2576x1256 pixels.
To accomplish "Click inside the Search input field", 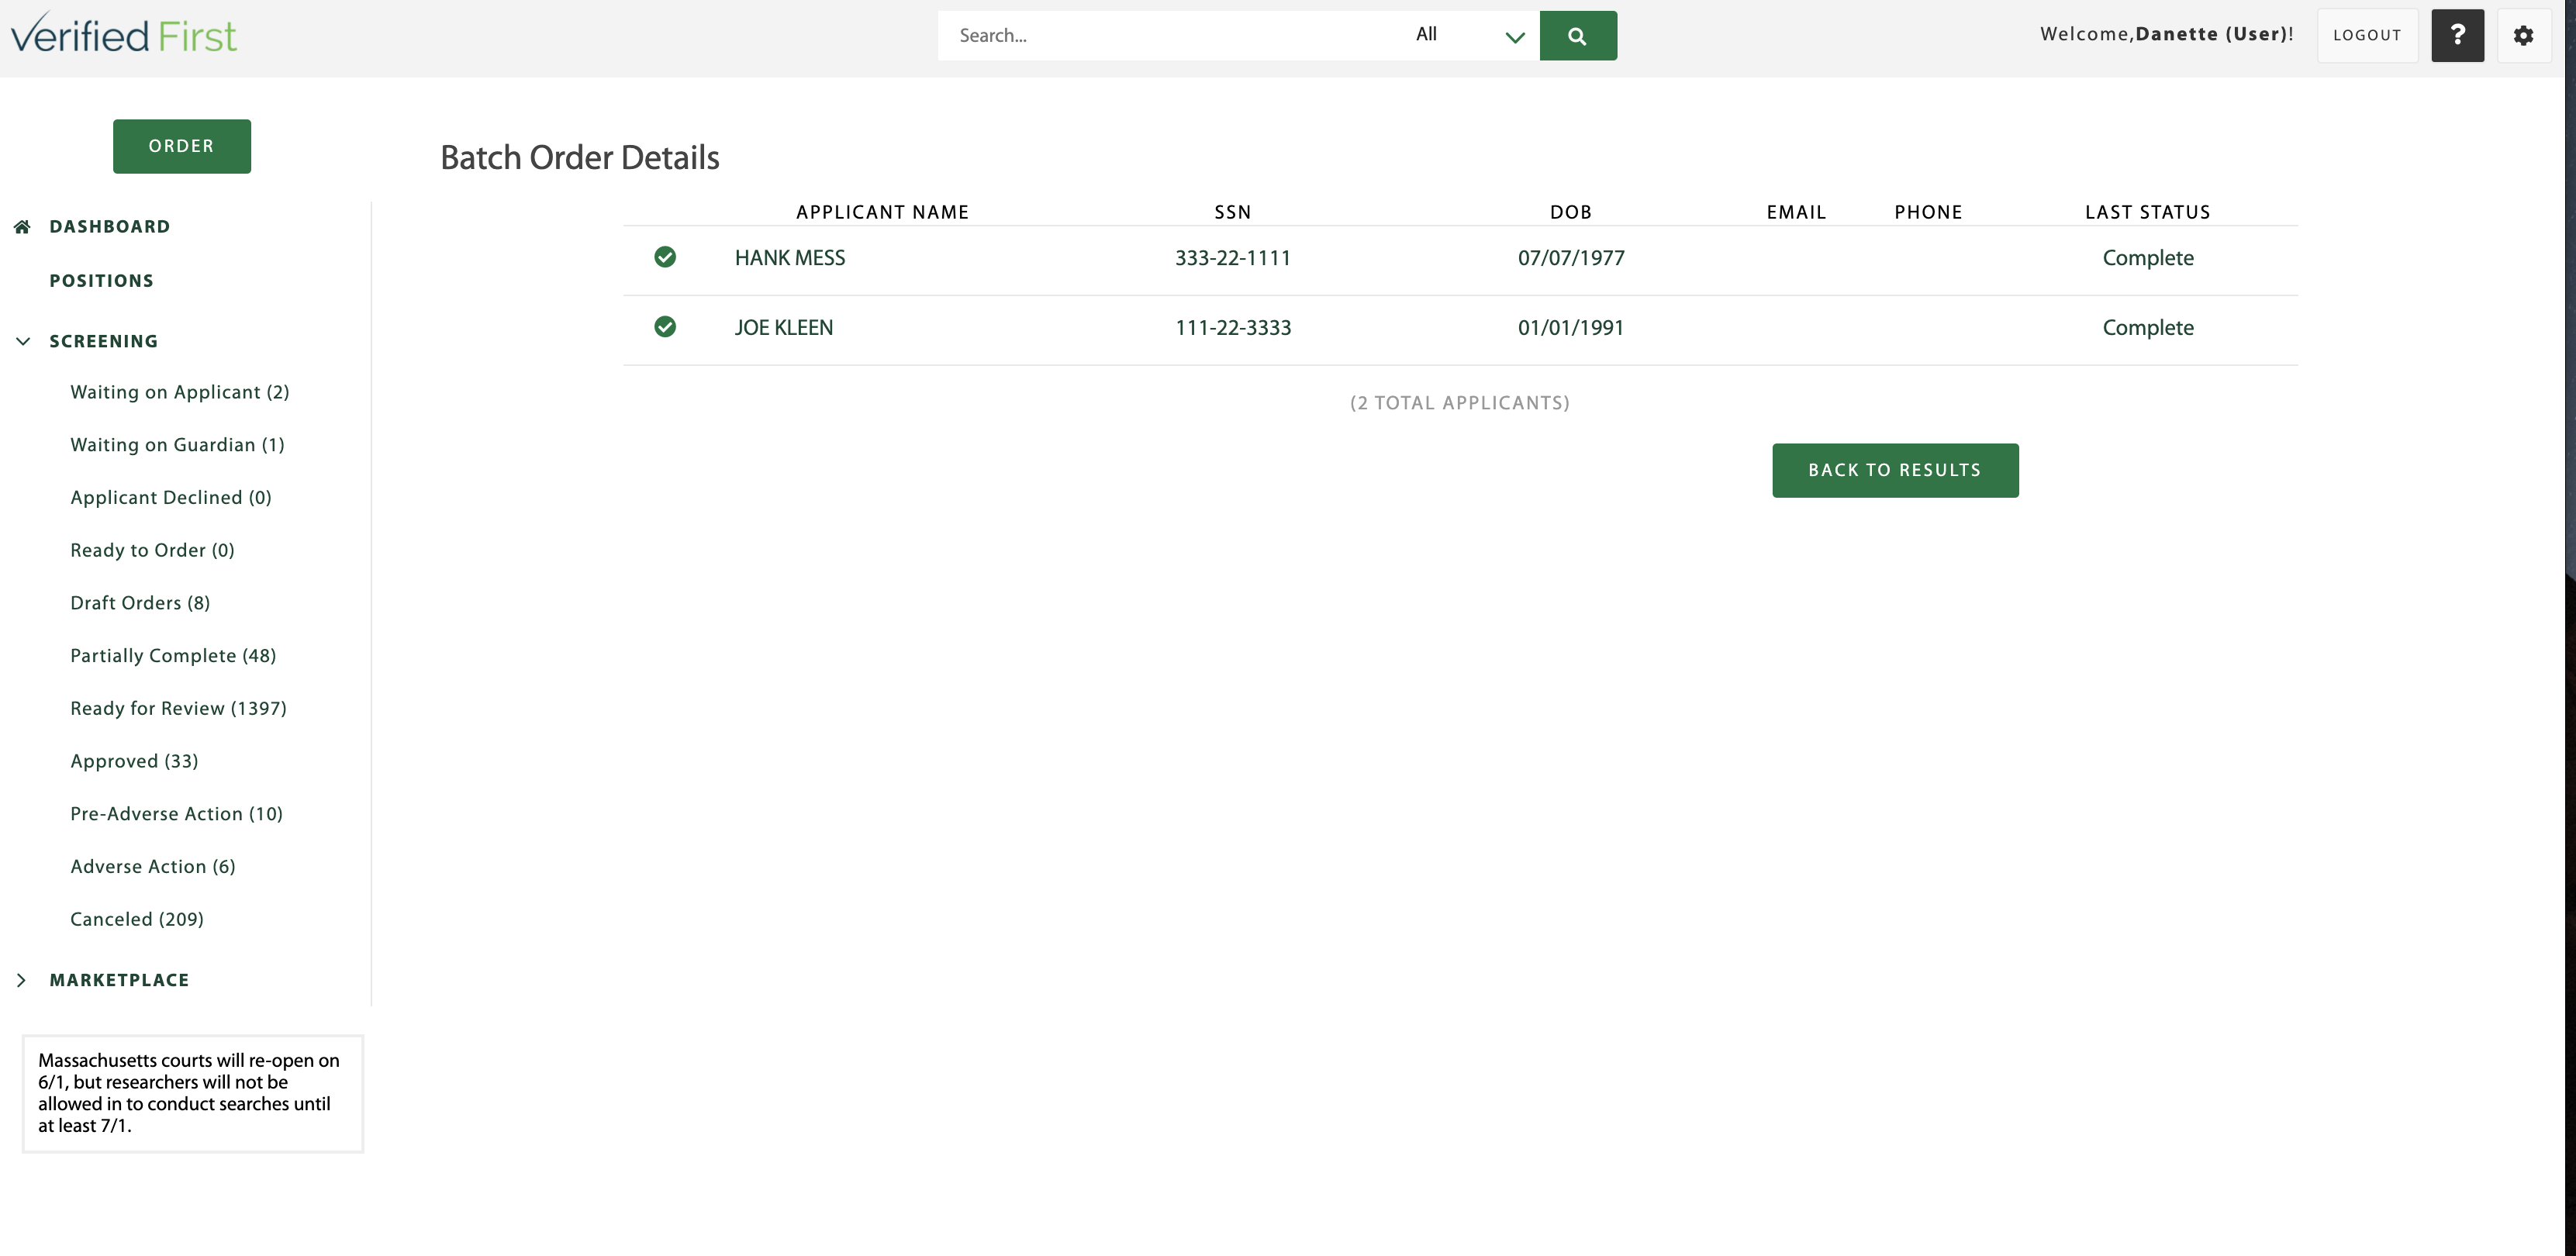I will (1150, 35).
